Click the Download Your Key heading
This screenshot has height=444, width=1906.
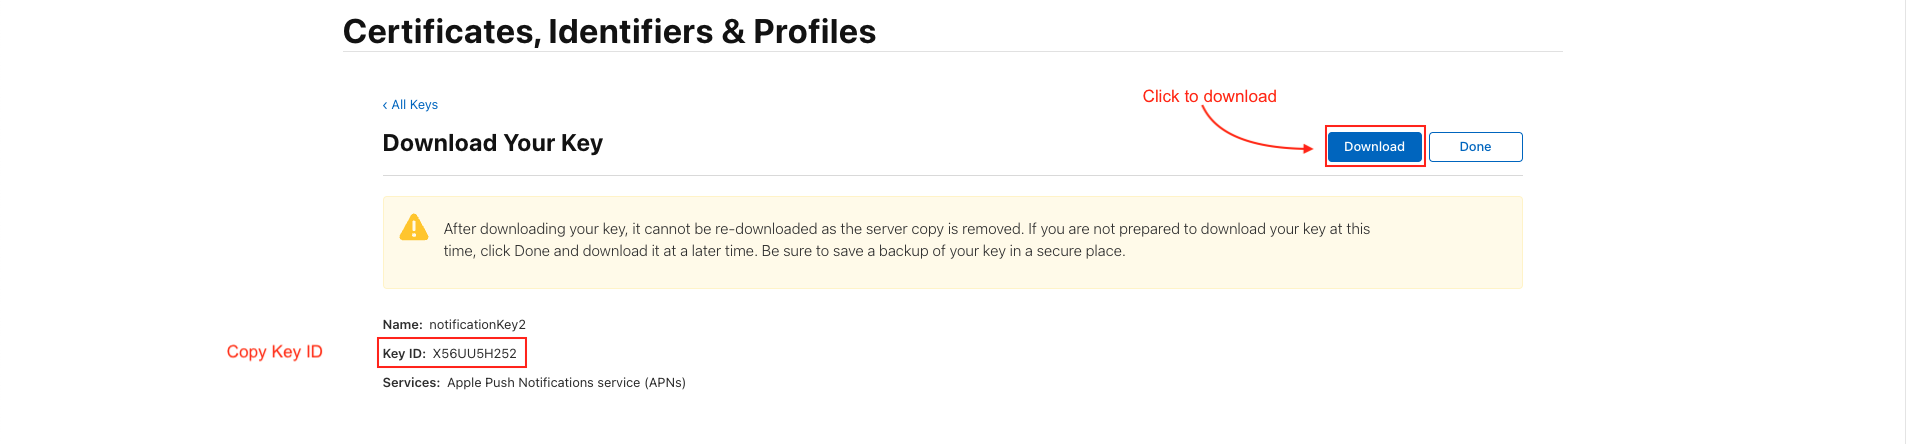(492, 143)
